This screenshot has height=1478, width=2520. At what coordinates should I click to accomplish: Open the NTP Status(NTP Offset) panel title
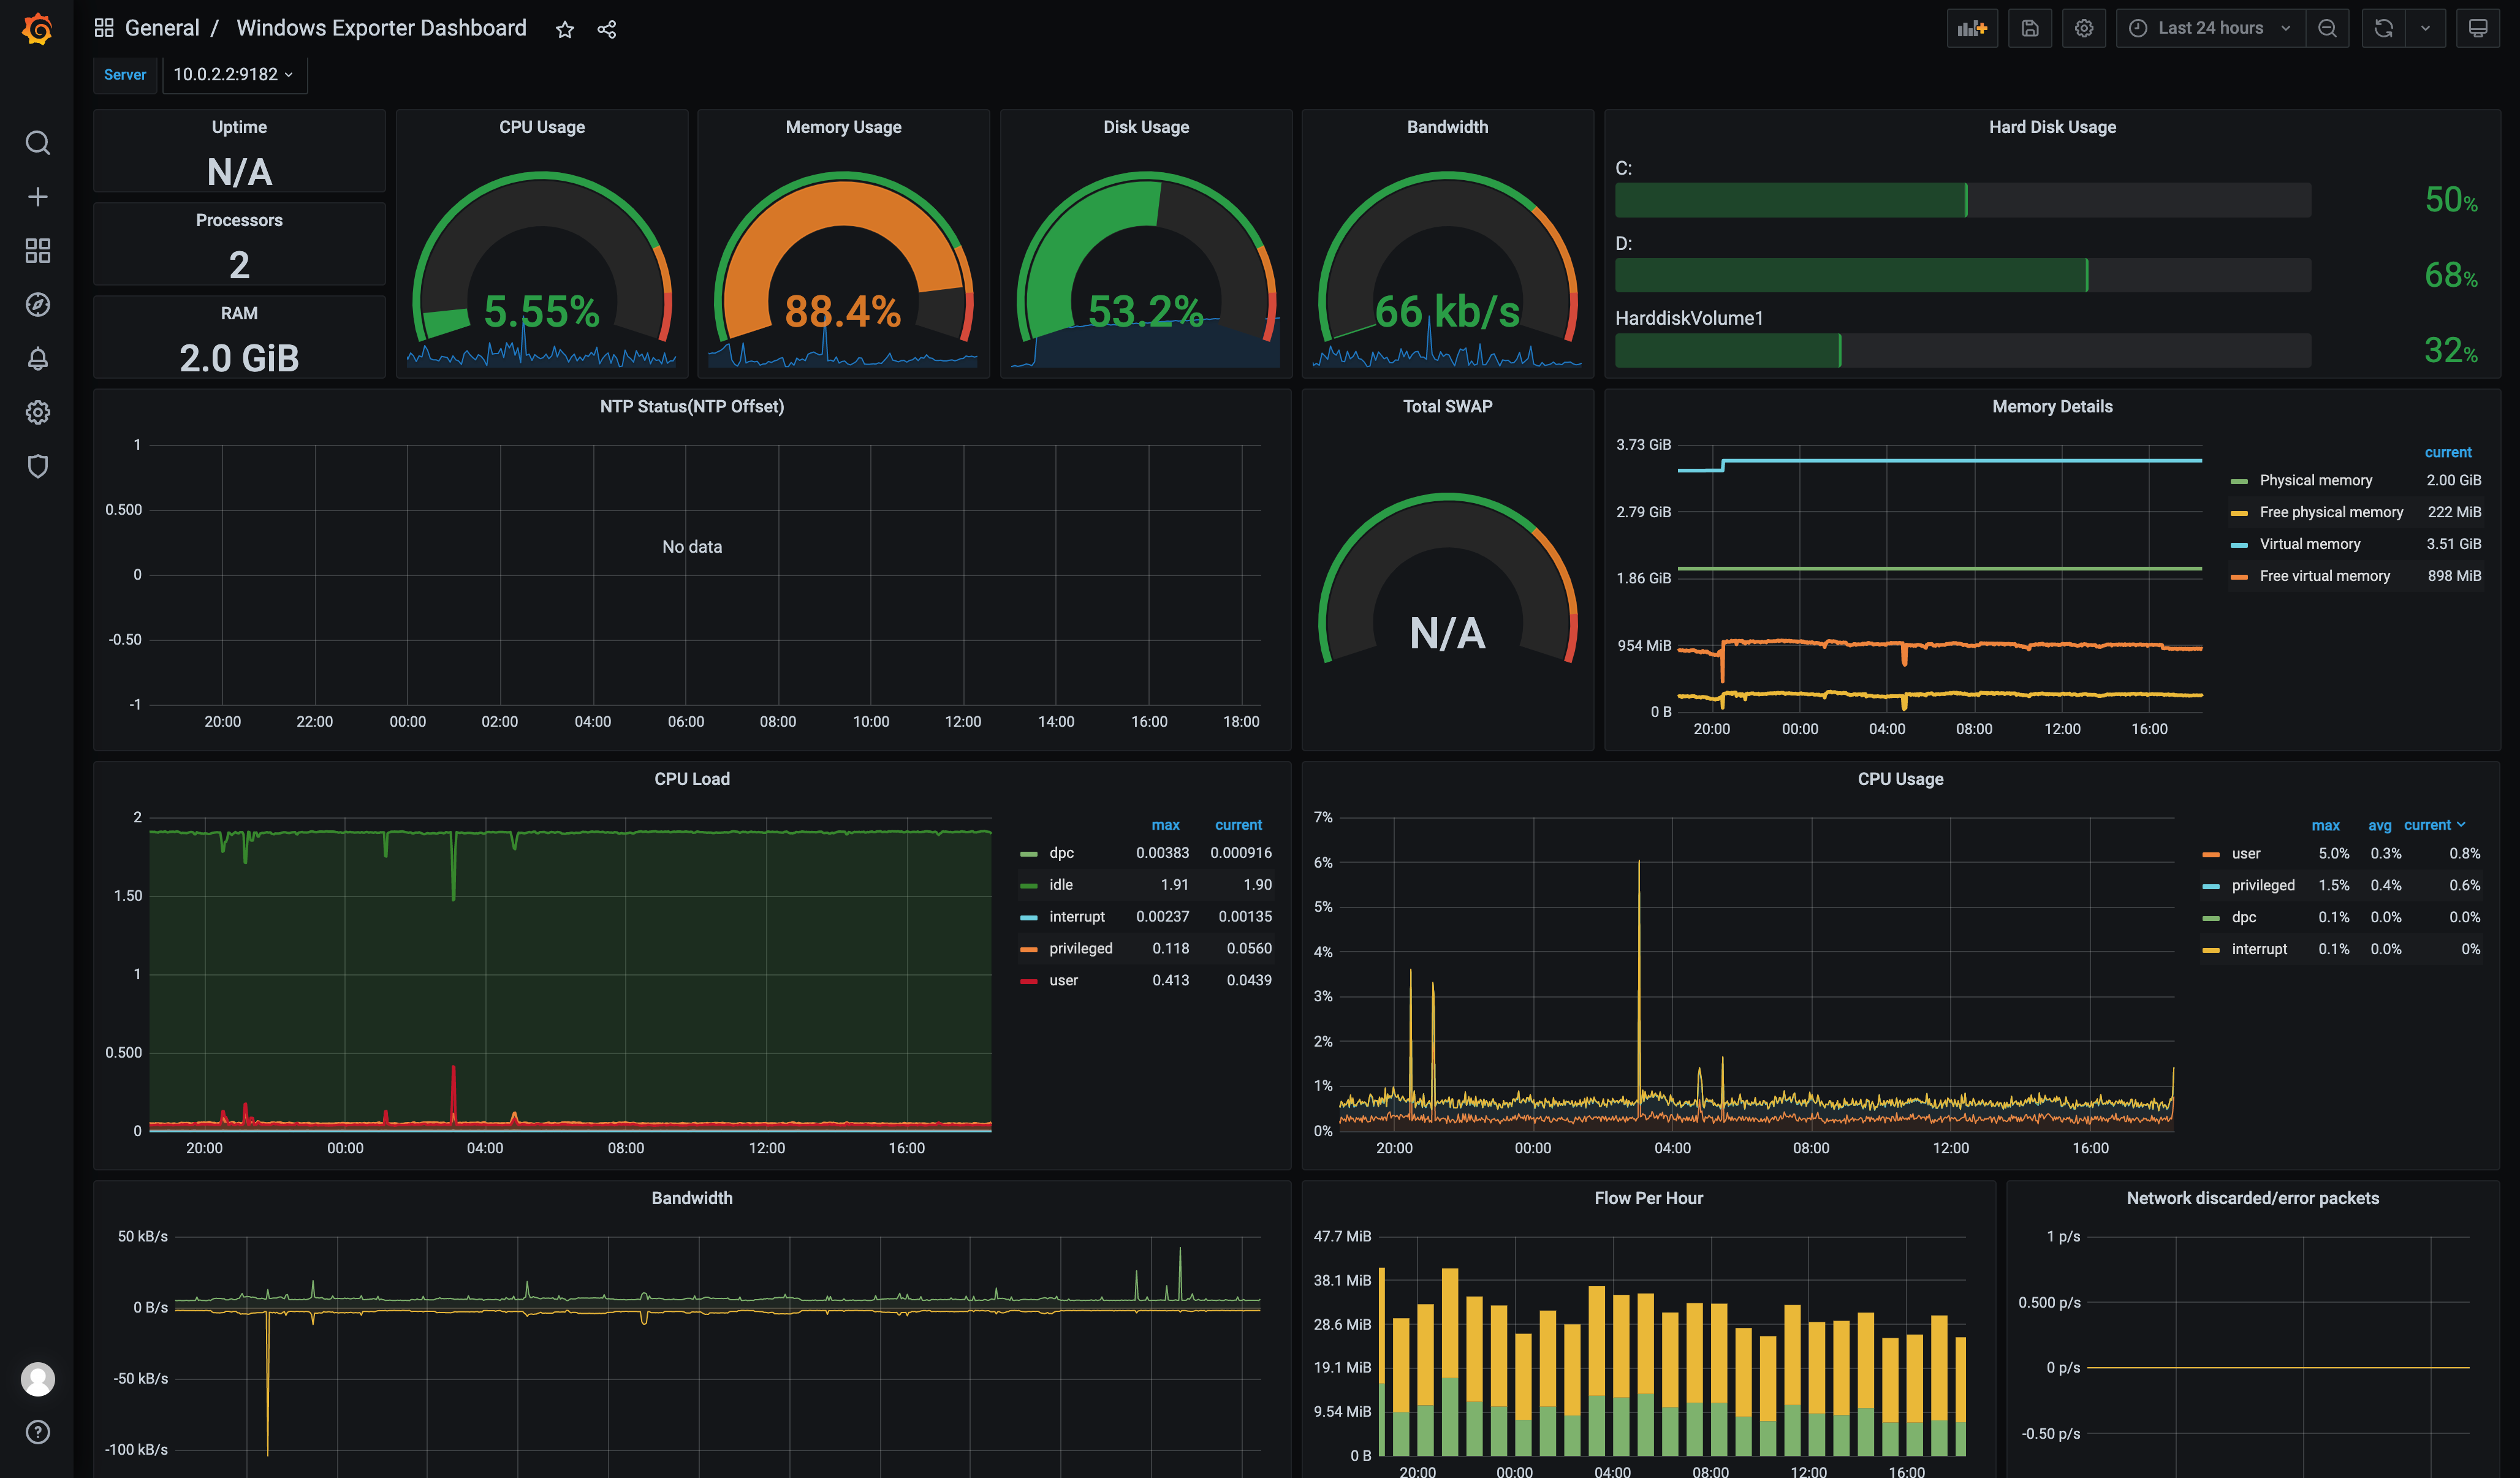692,406
